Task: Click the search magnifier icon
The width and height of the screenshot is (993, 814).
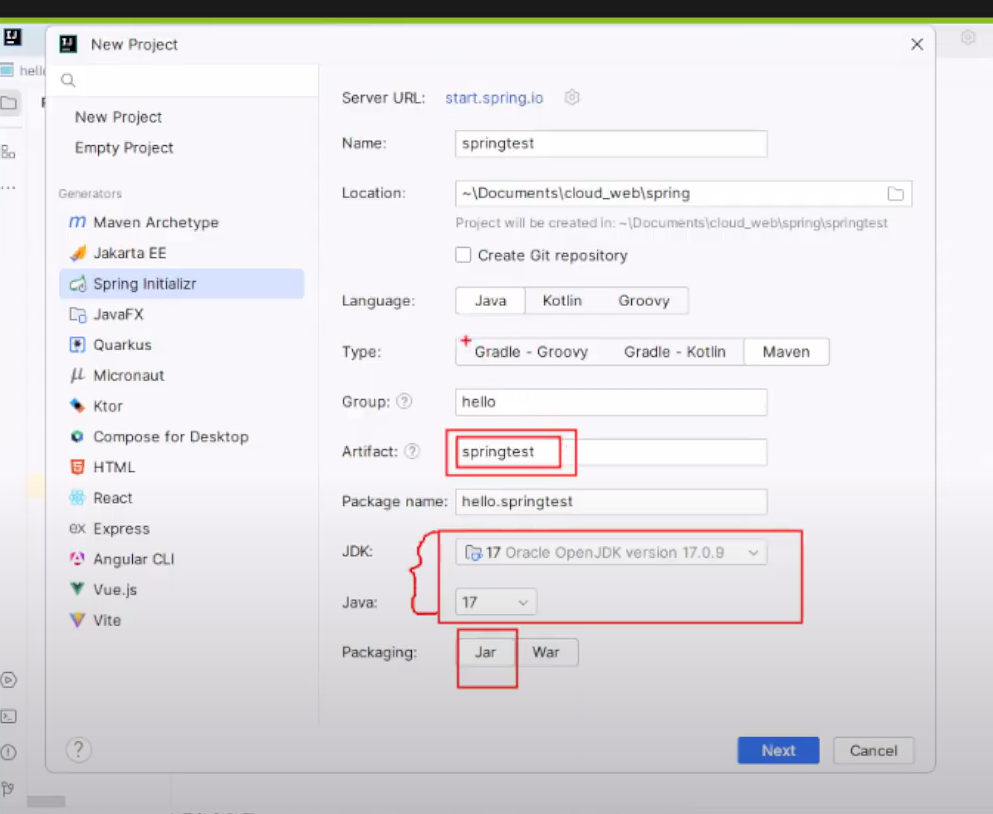Action: pyautogui.click(x=68, y=80)
